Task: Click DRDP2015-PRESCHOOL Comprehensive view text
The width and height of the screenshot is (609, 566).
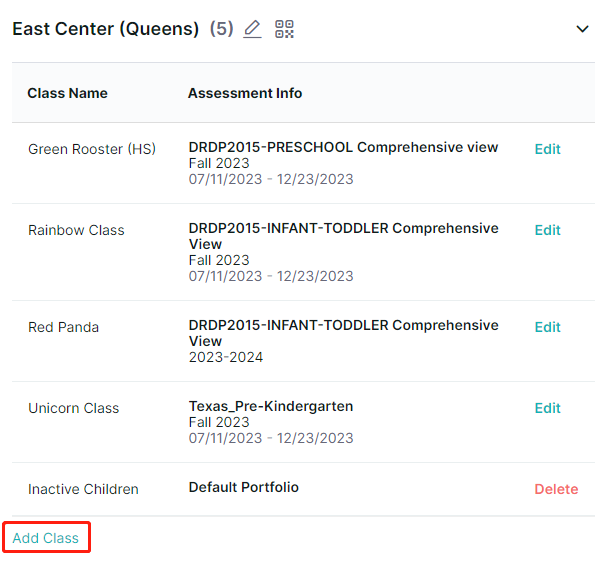Action: tap(343, 148)
